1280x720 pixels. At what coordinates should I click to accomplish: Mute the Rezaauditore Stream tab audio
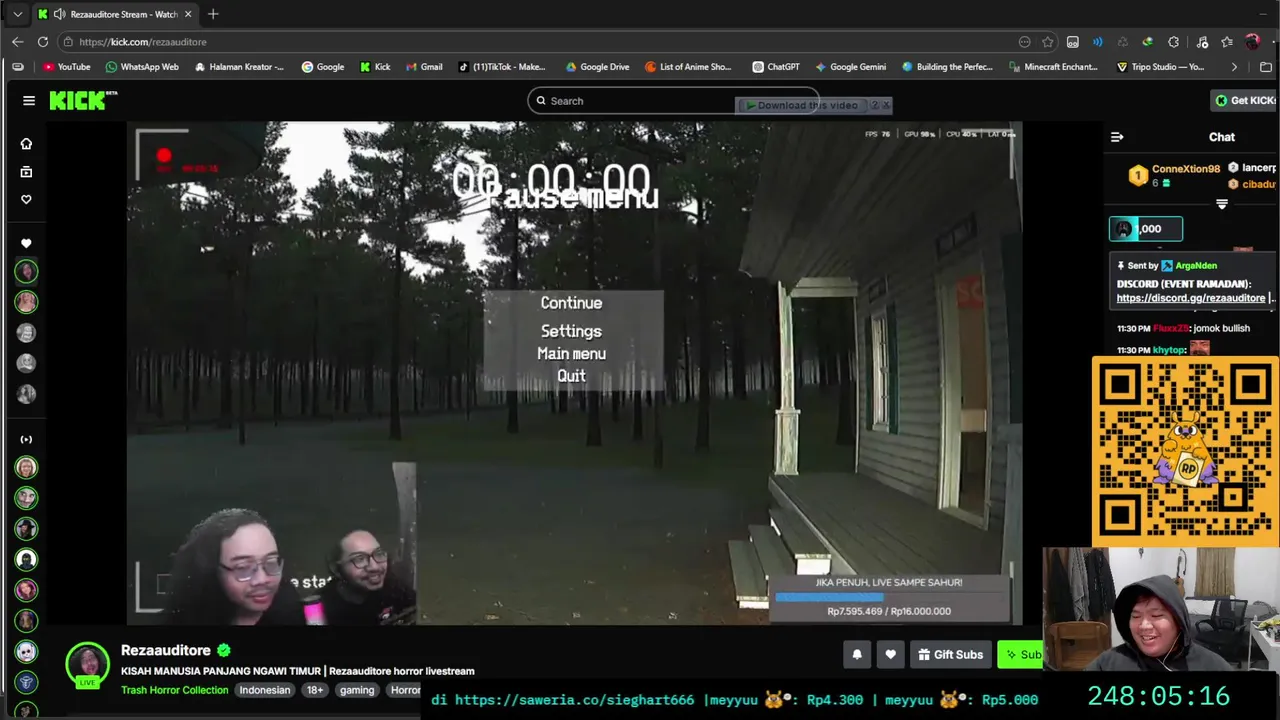click(60, 14)
